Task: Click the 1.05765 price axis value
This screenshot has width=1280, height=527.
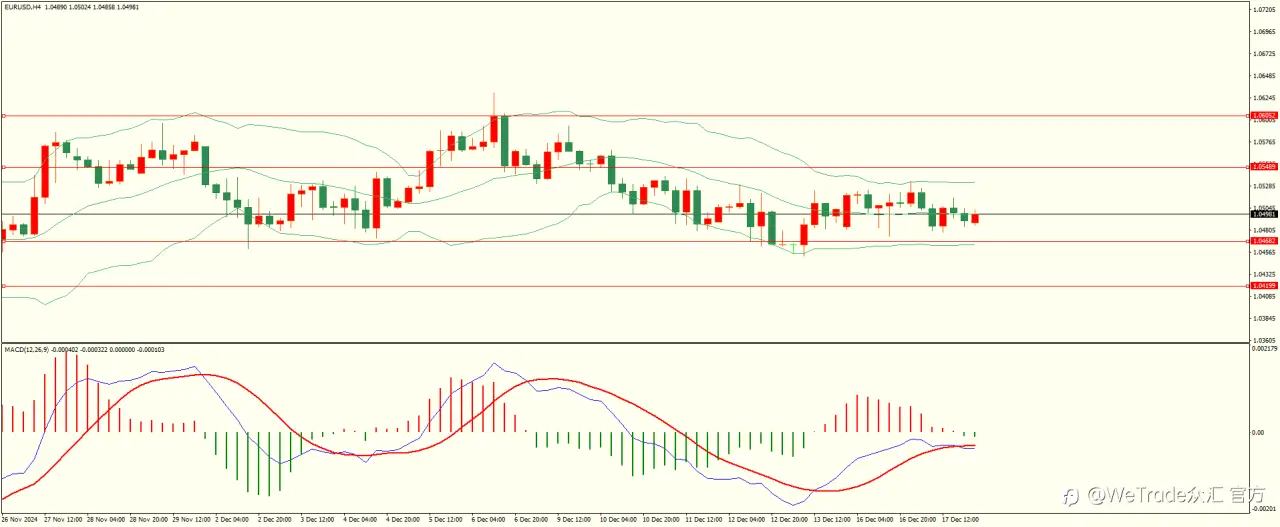Action: tap(1264, 142)
